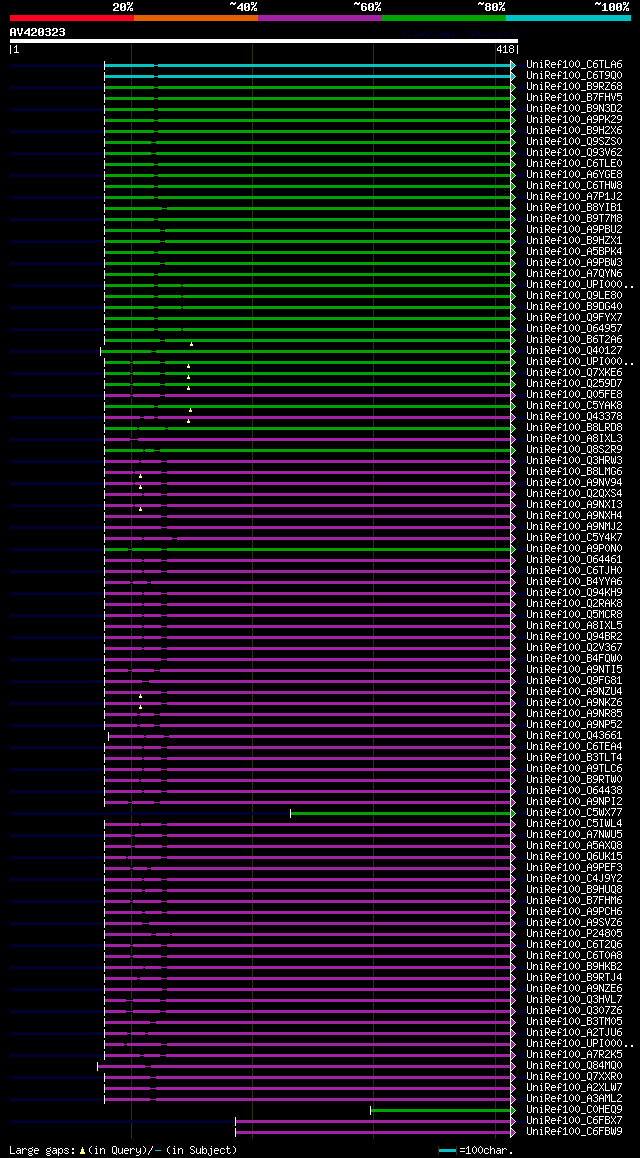Select hit label UniRef100_Q9LE80
The width and height of the screenshot is (640, 1158).
pos(574,296)
